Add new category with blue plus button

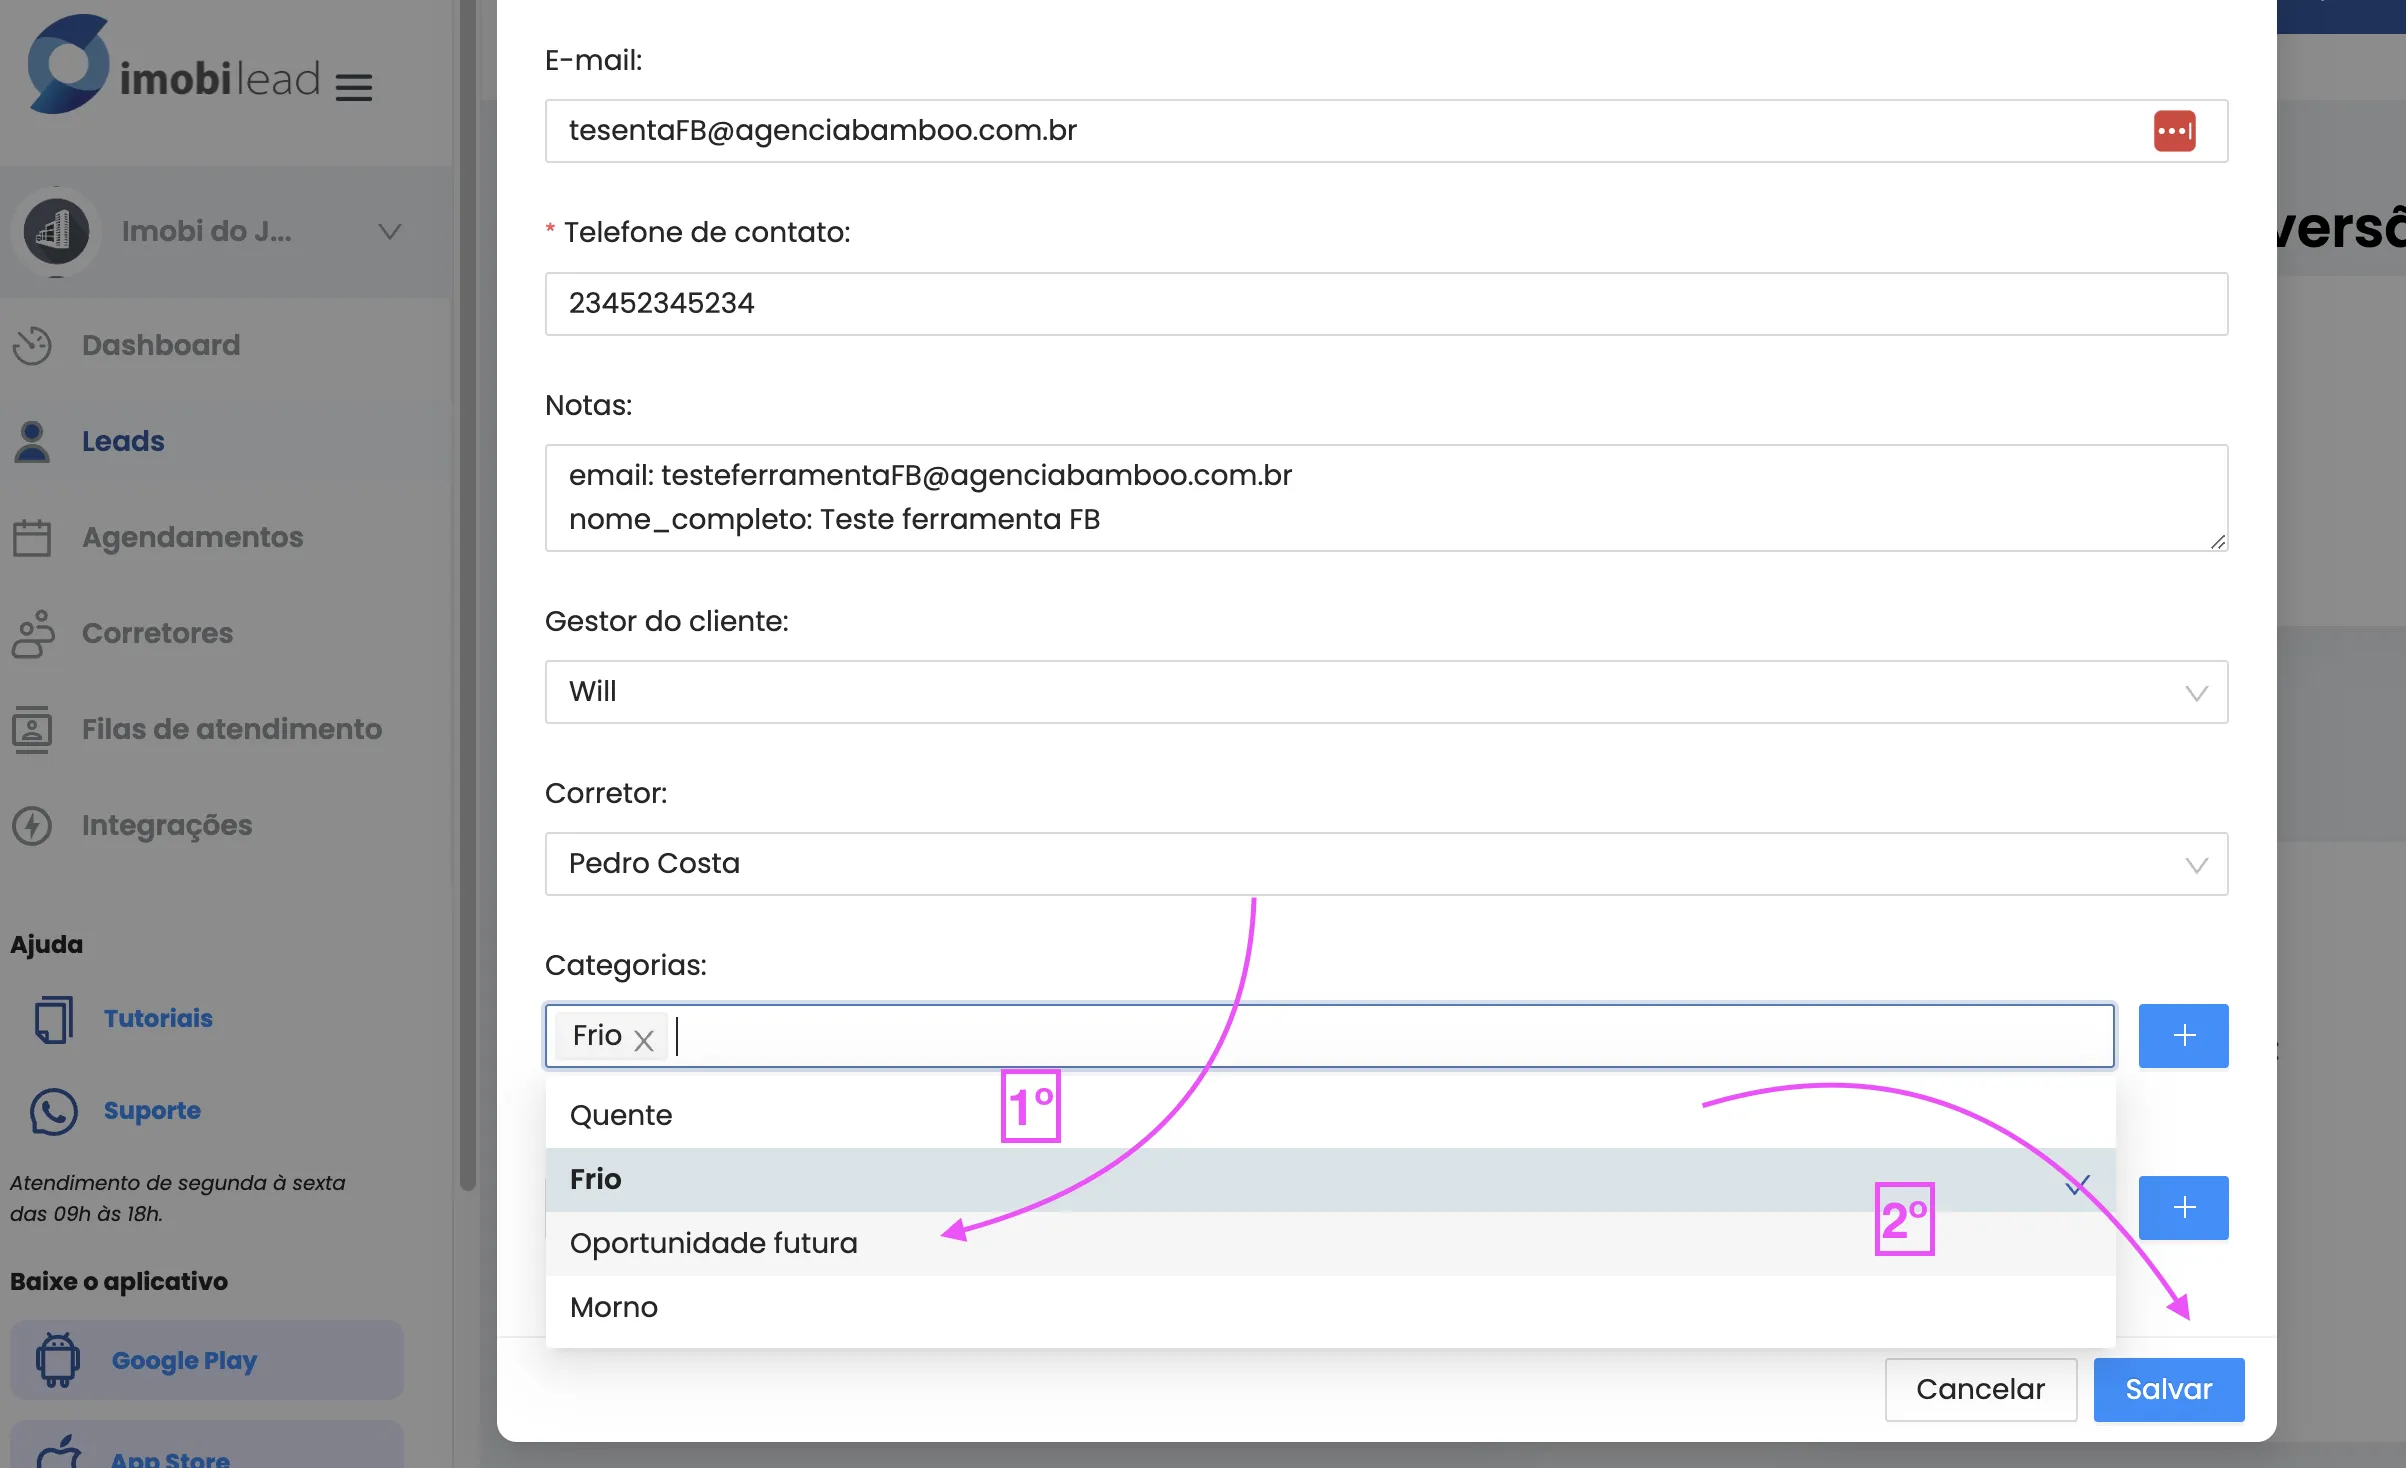pos(2183,1035)
